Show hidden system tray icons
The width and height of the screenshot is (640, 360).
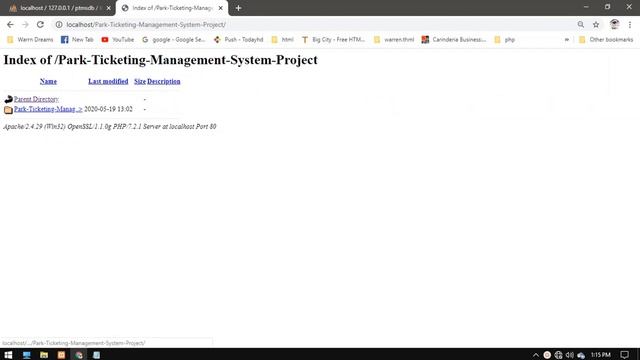(536, 355)
